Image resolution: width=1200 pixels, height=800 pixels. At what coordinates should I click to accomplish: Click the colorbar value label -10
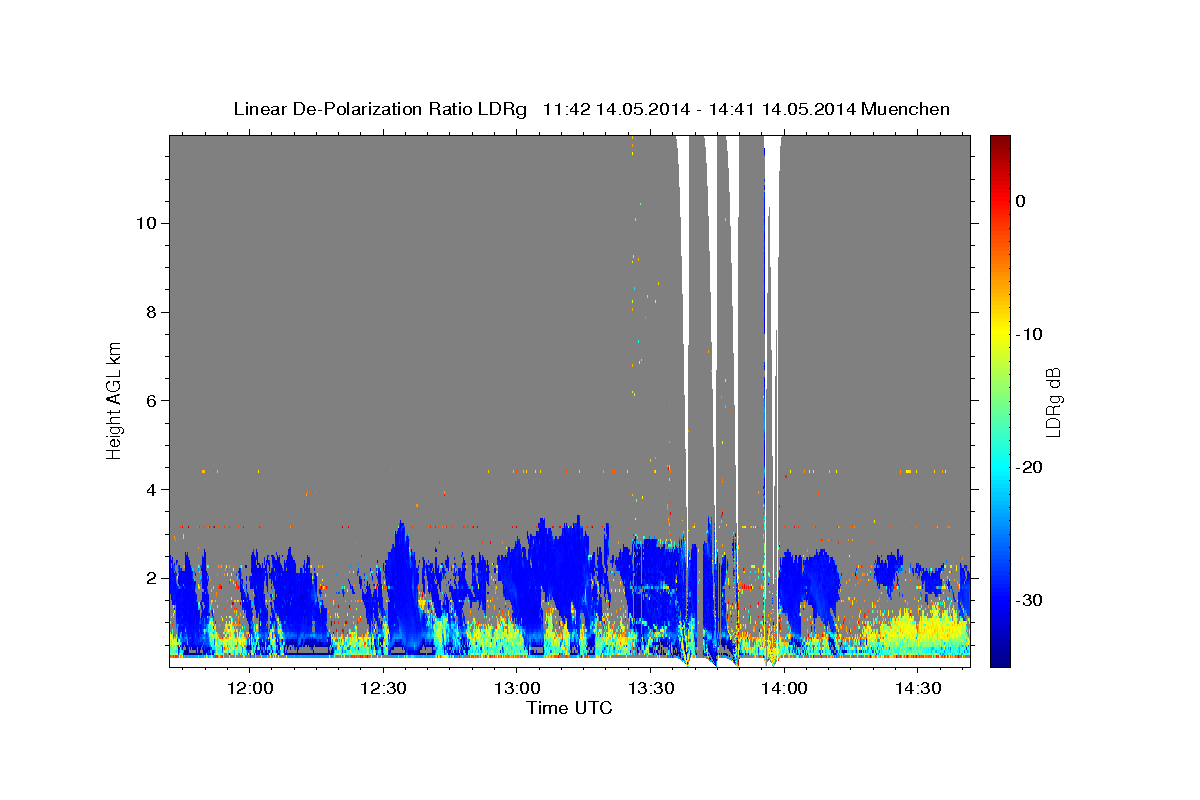pyautogui.click(x=1029, y=334)
